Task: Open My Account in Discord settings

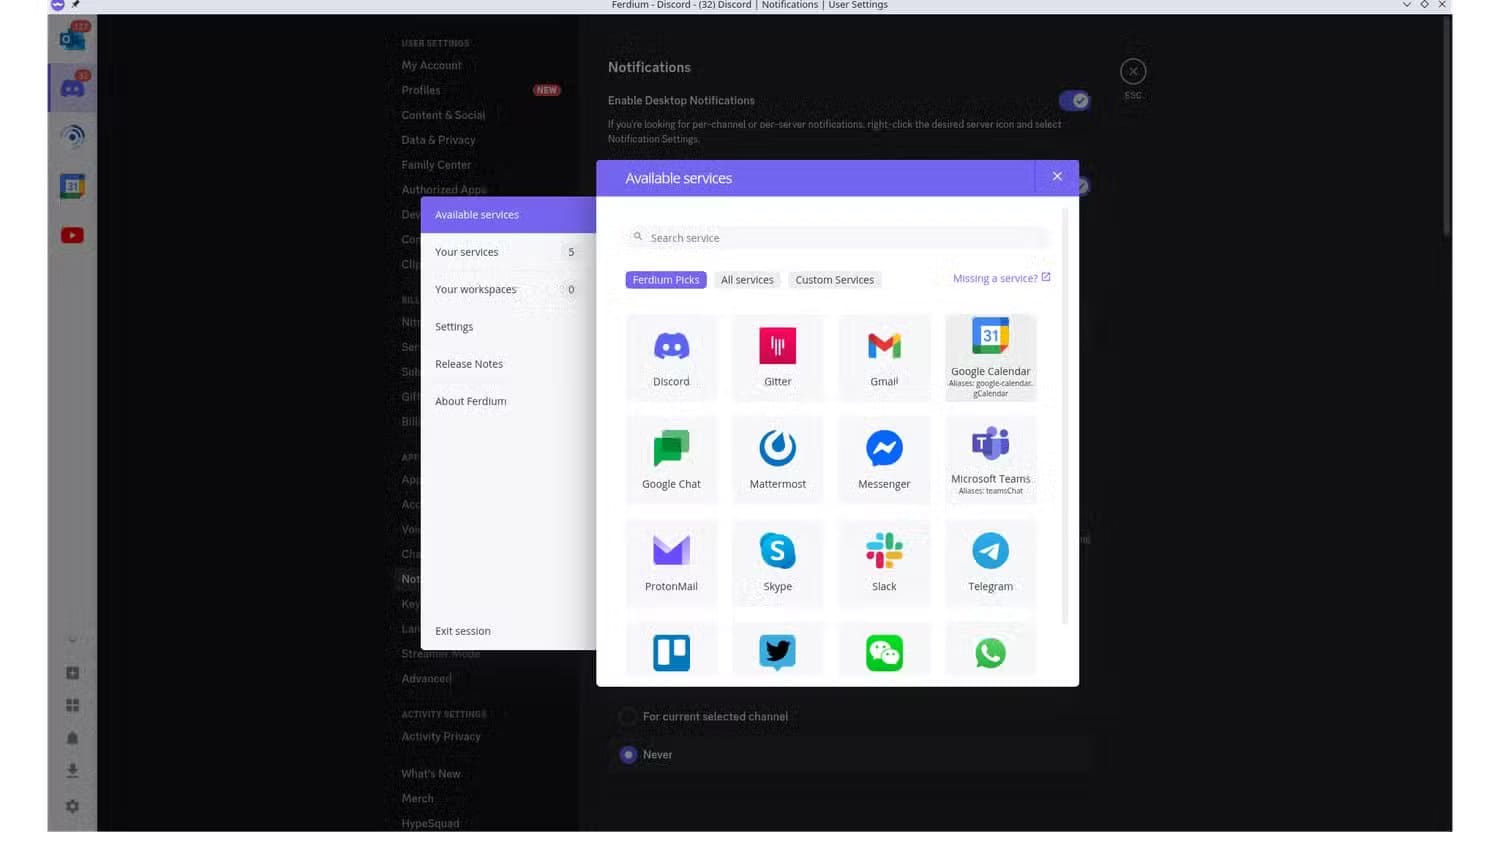Action: (431, 65)
